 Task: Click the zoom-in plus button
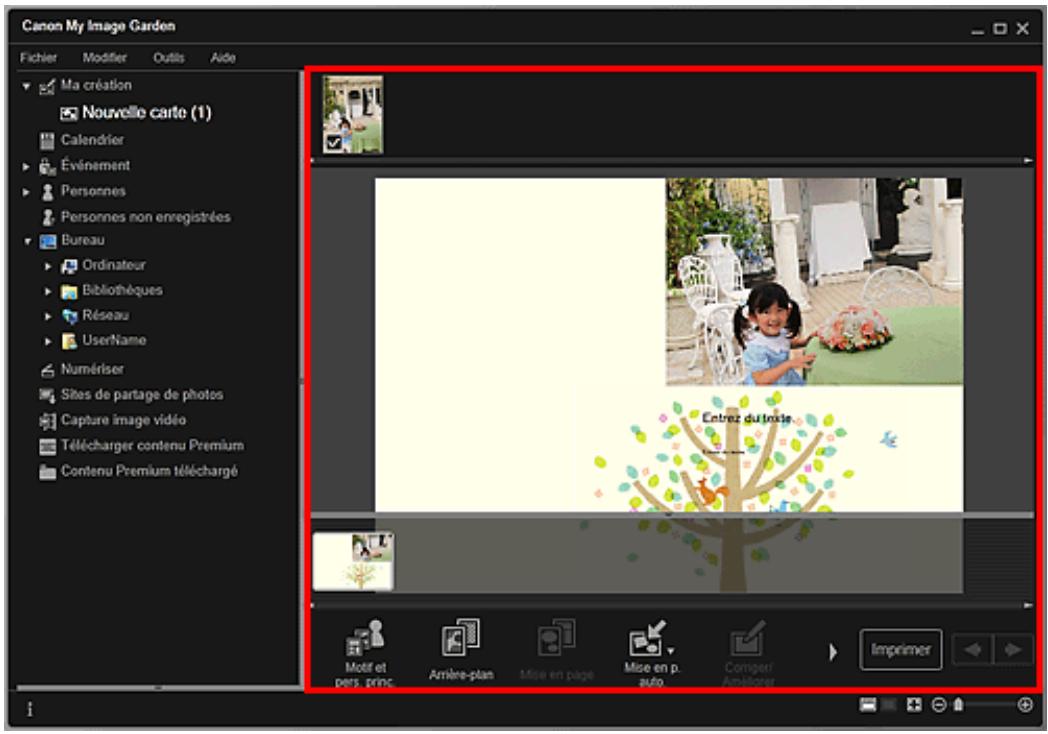1025,705
